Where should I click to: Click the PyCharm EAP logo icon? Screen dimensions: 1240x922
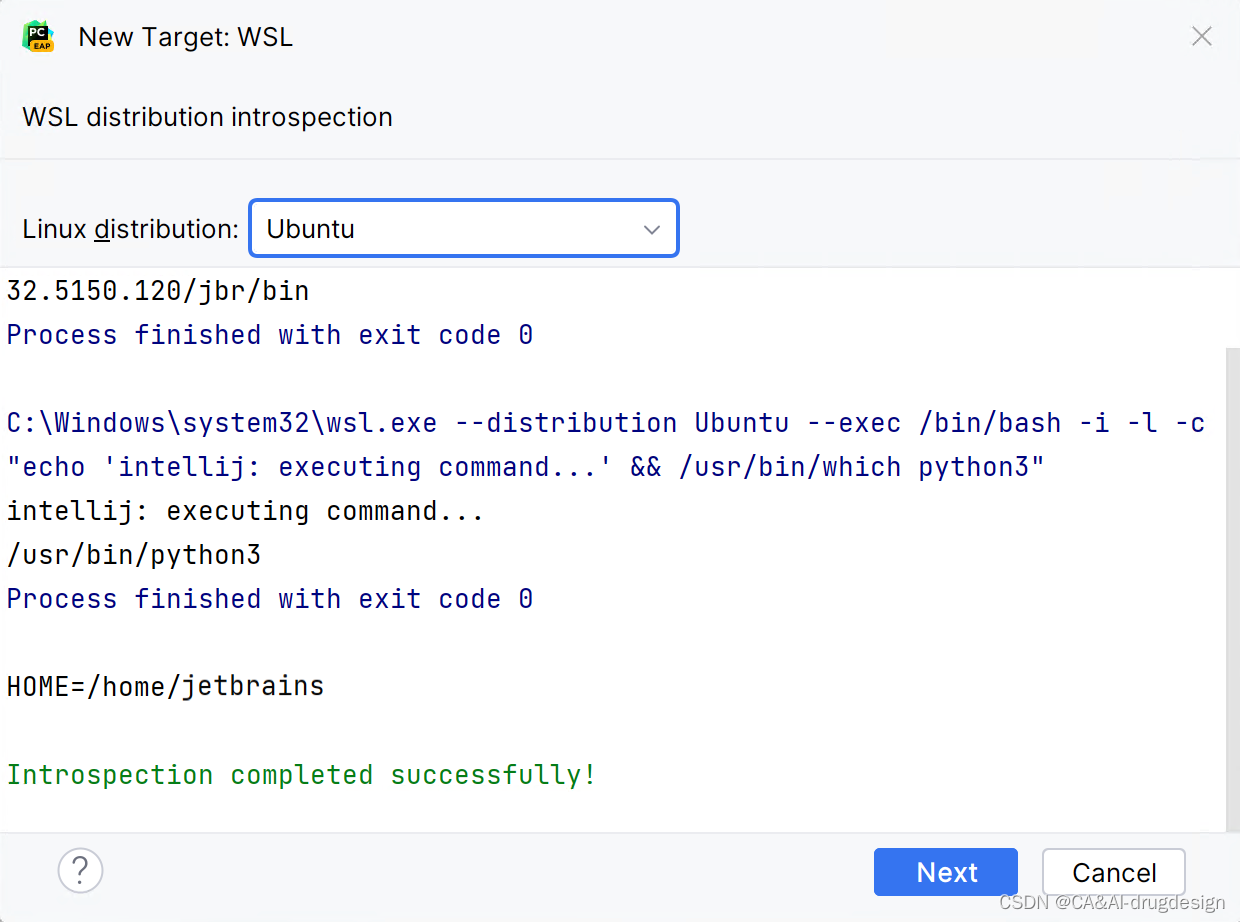pos(40,37)
